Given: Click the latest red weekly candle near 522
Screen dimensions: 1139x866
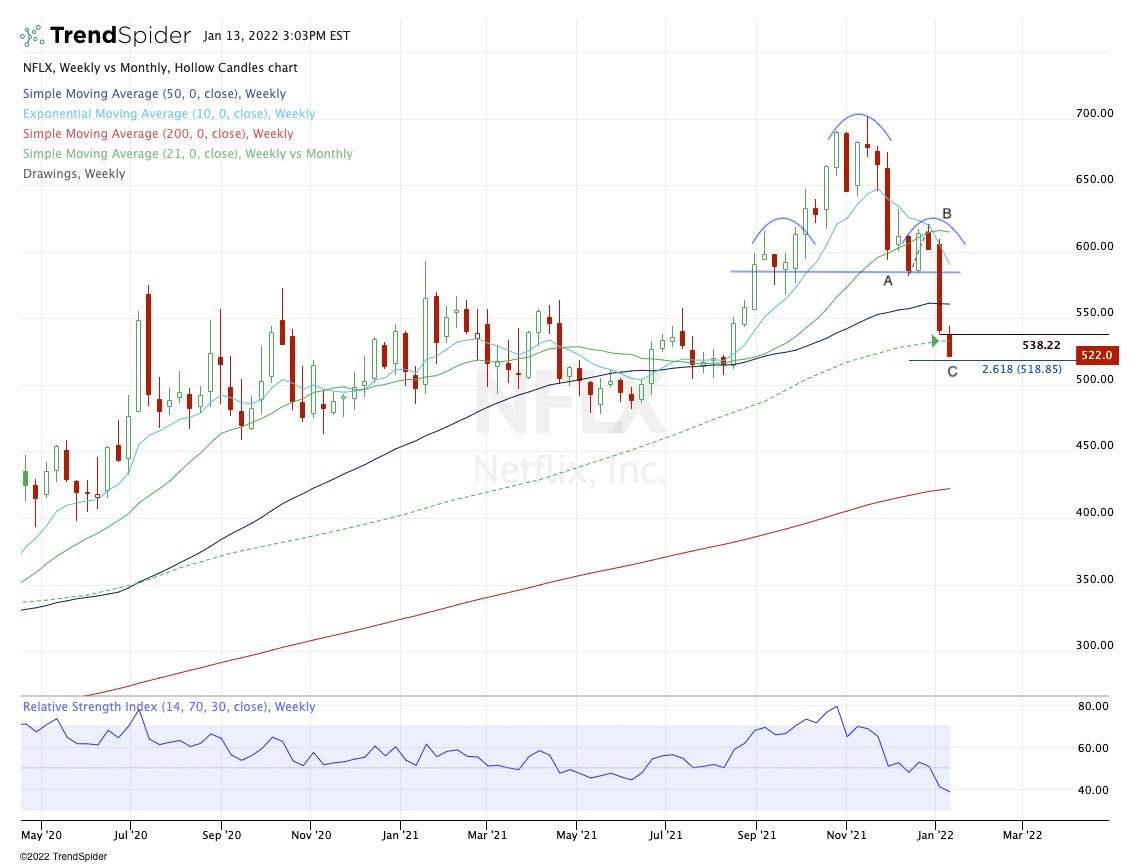Looking at the screenshot, I should coord(949,344).
